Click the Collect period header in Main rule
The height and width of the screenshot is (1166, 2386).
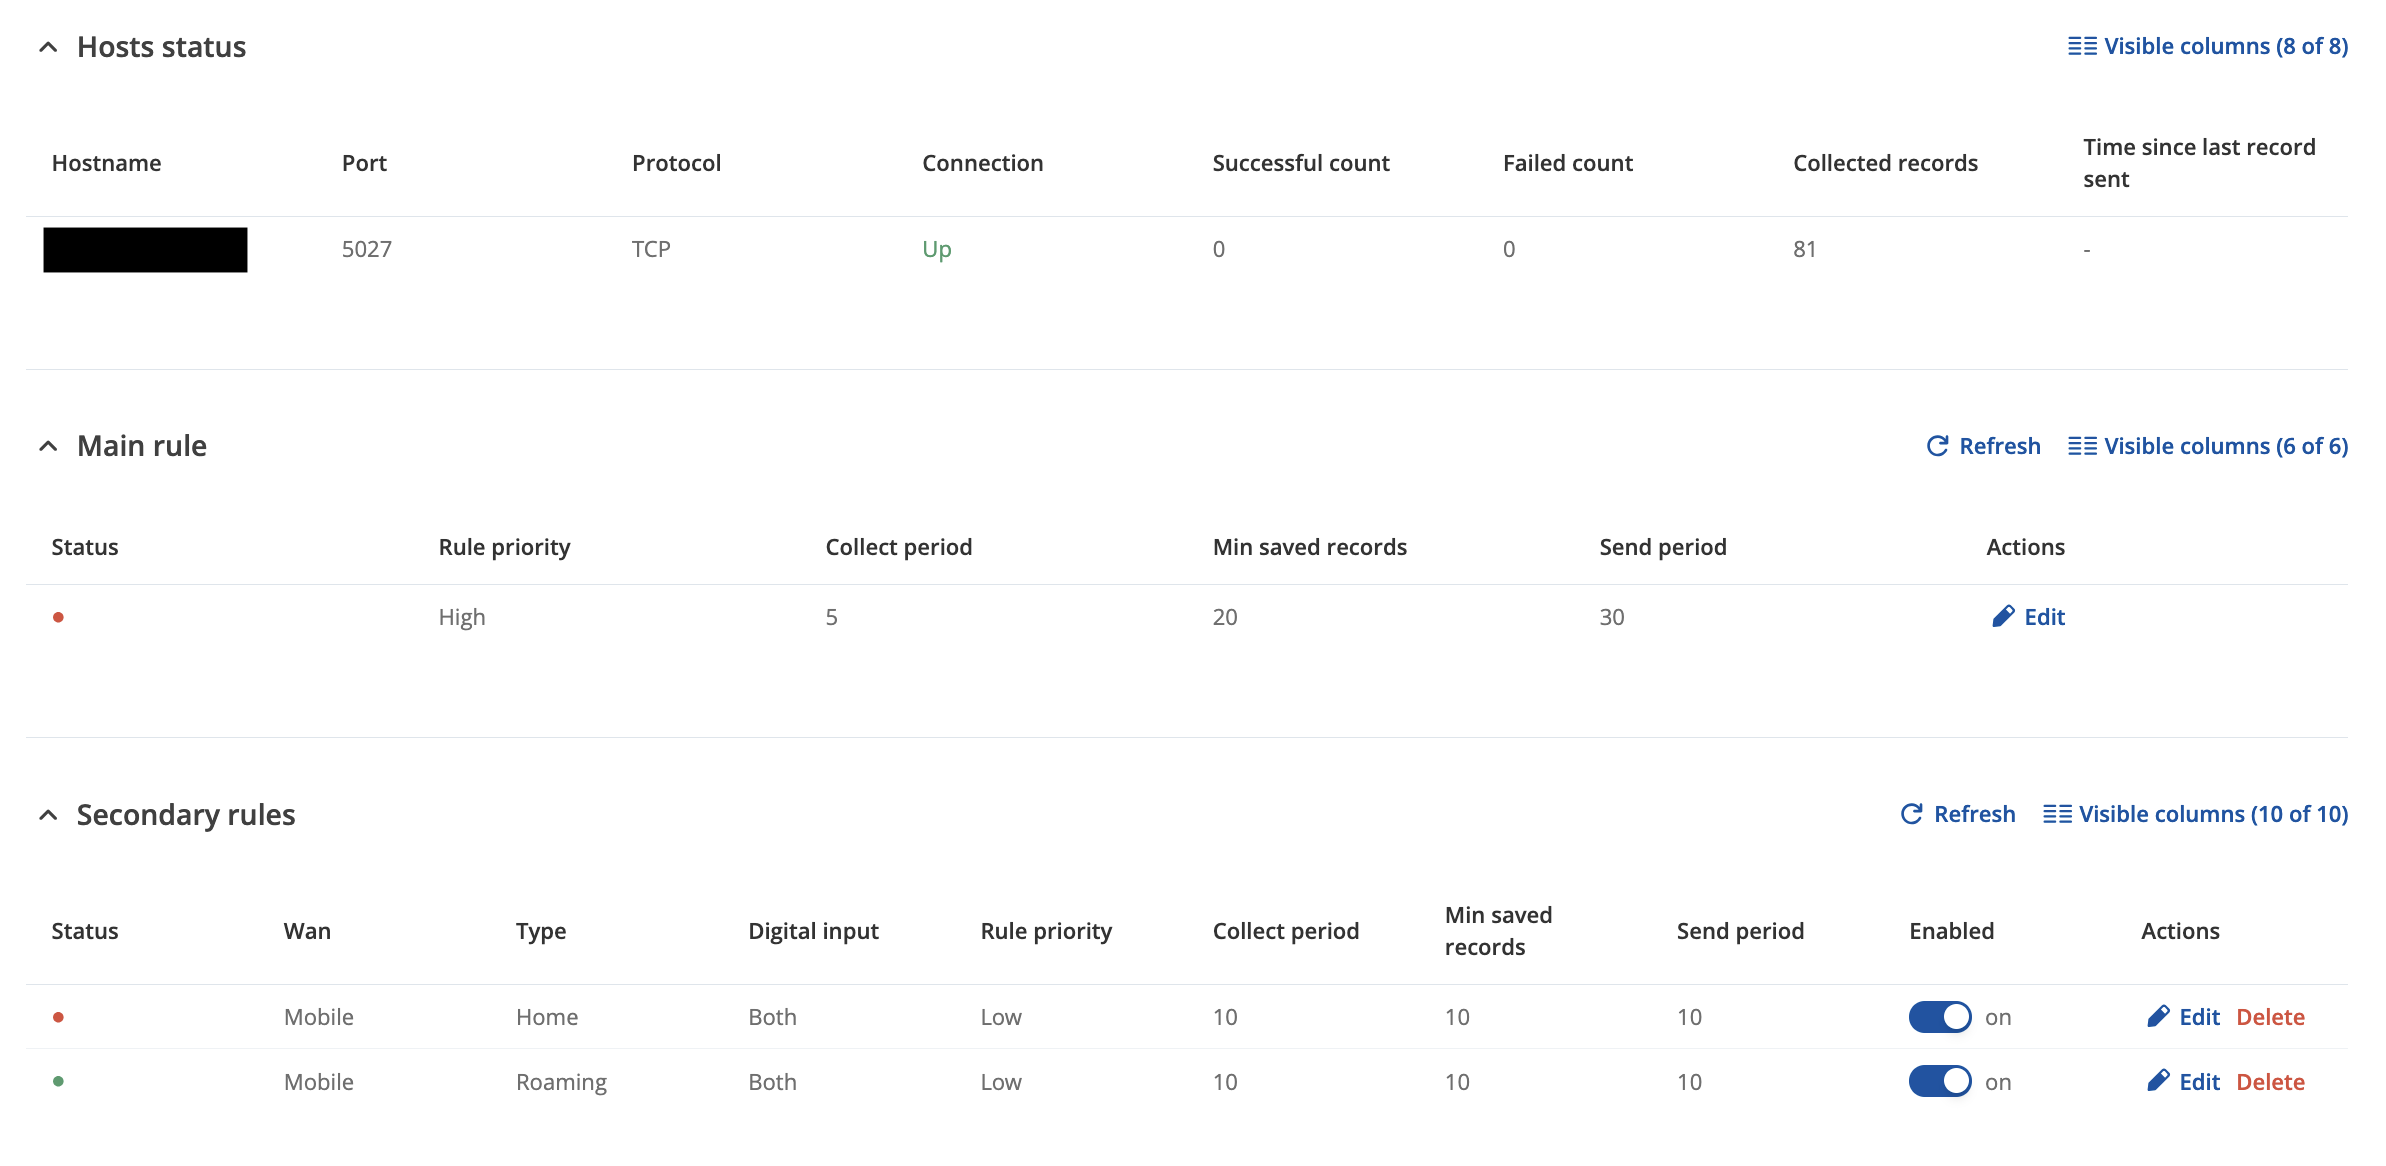898,547
